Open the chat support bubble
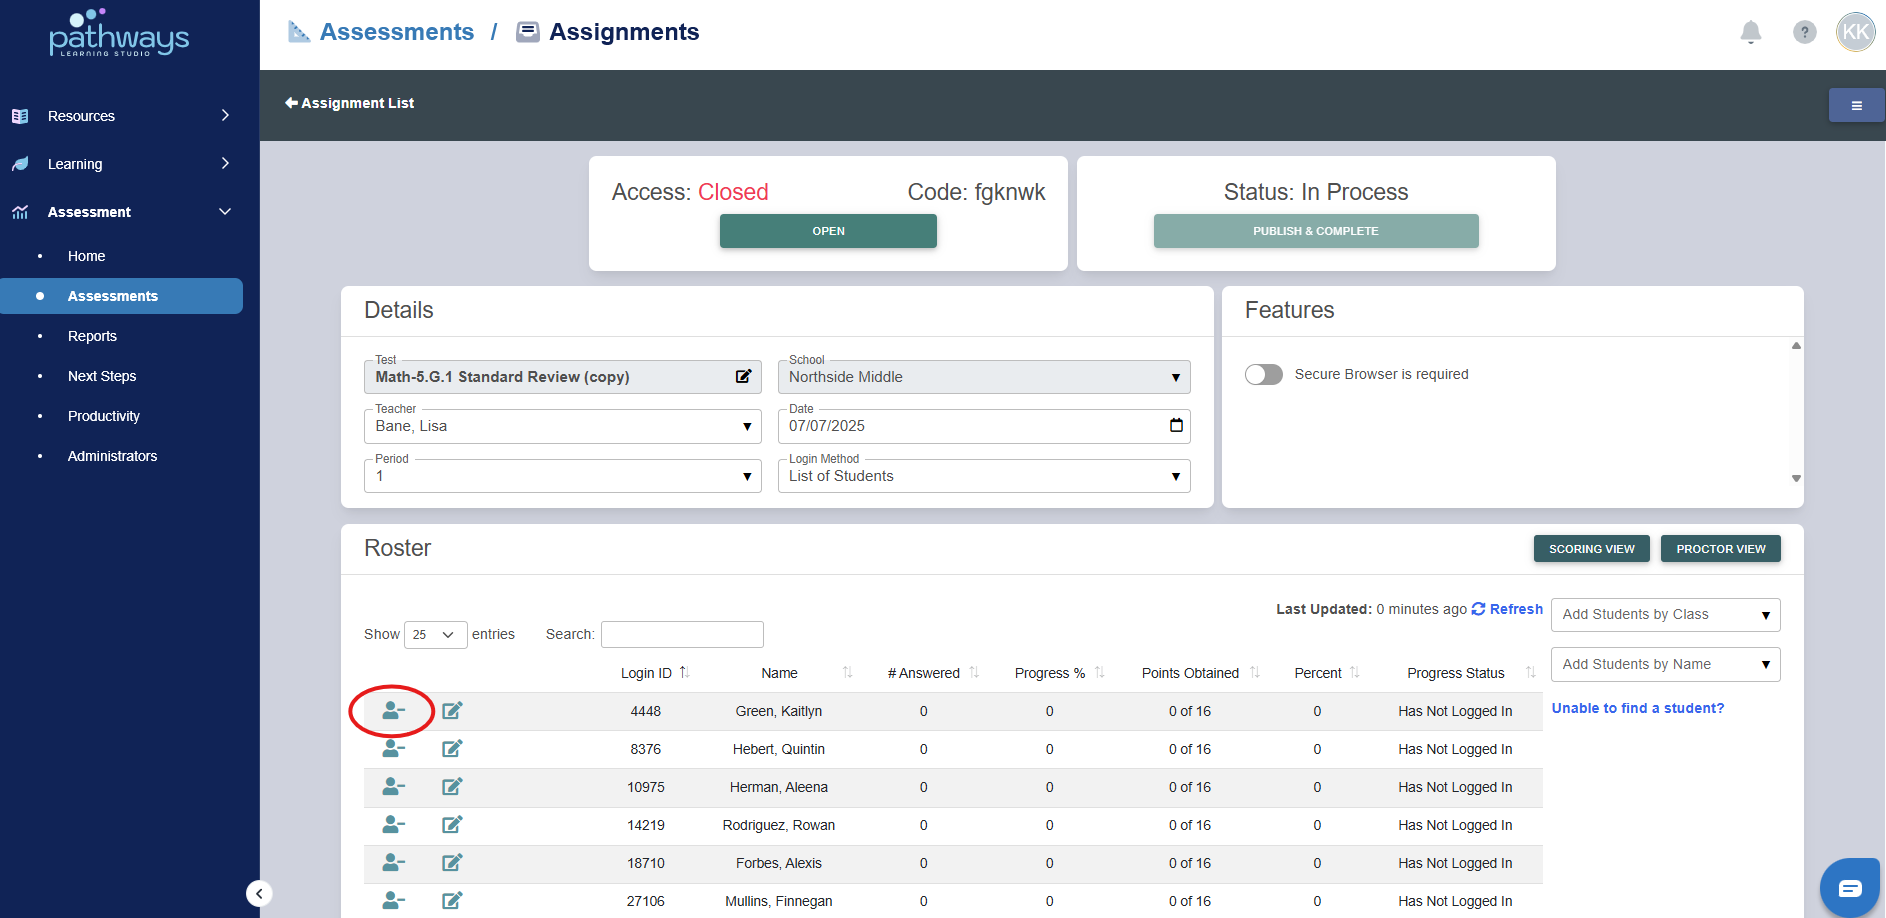The image size is (1886, 918). pyautogui.click(x=1850, y=888)
